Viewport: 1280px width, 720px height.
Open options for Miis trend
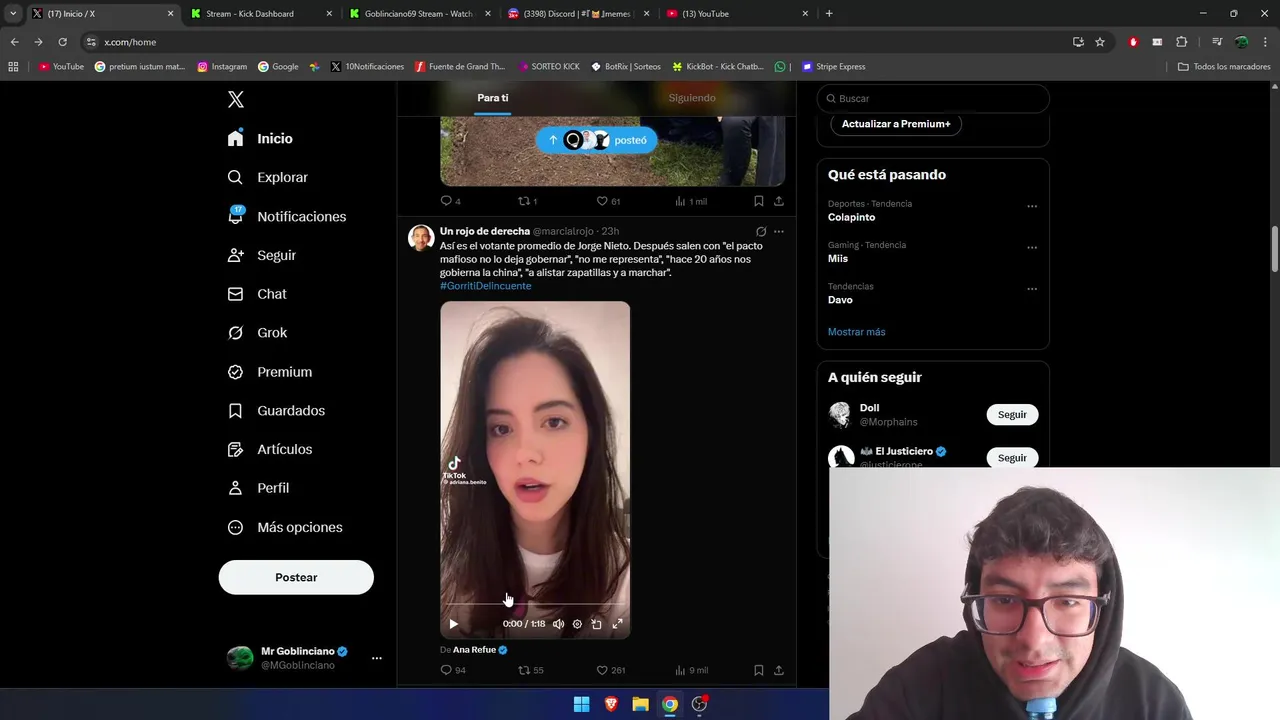click(x=1032, y=248)
